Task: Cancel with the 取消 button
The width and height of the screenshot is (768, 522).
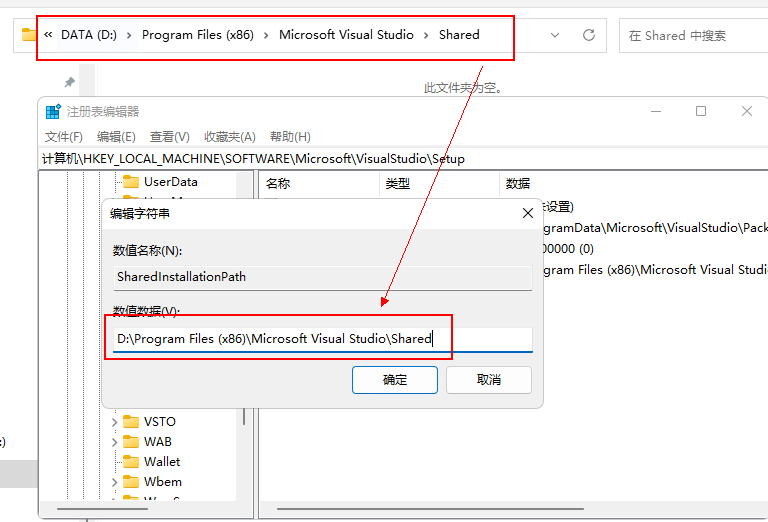Action: pyautogui.click(x=489, y=380)
